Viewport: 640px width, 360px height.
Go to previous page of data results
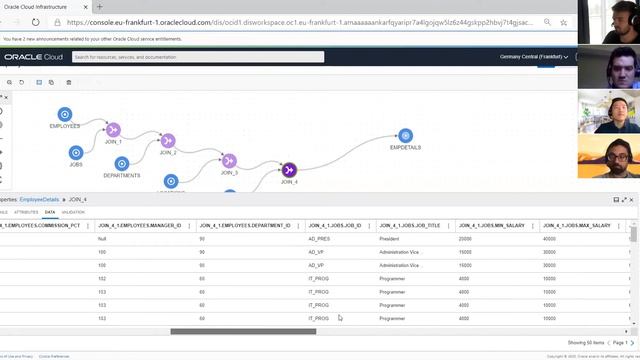[x=609, y=343]
